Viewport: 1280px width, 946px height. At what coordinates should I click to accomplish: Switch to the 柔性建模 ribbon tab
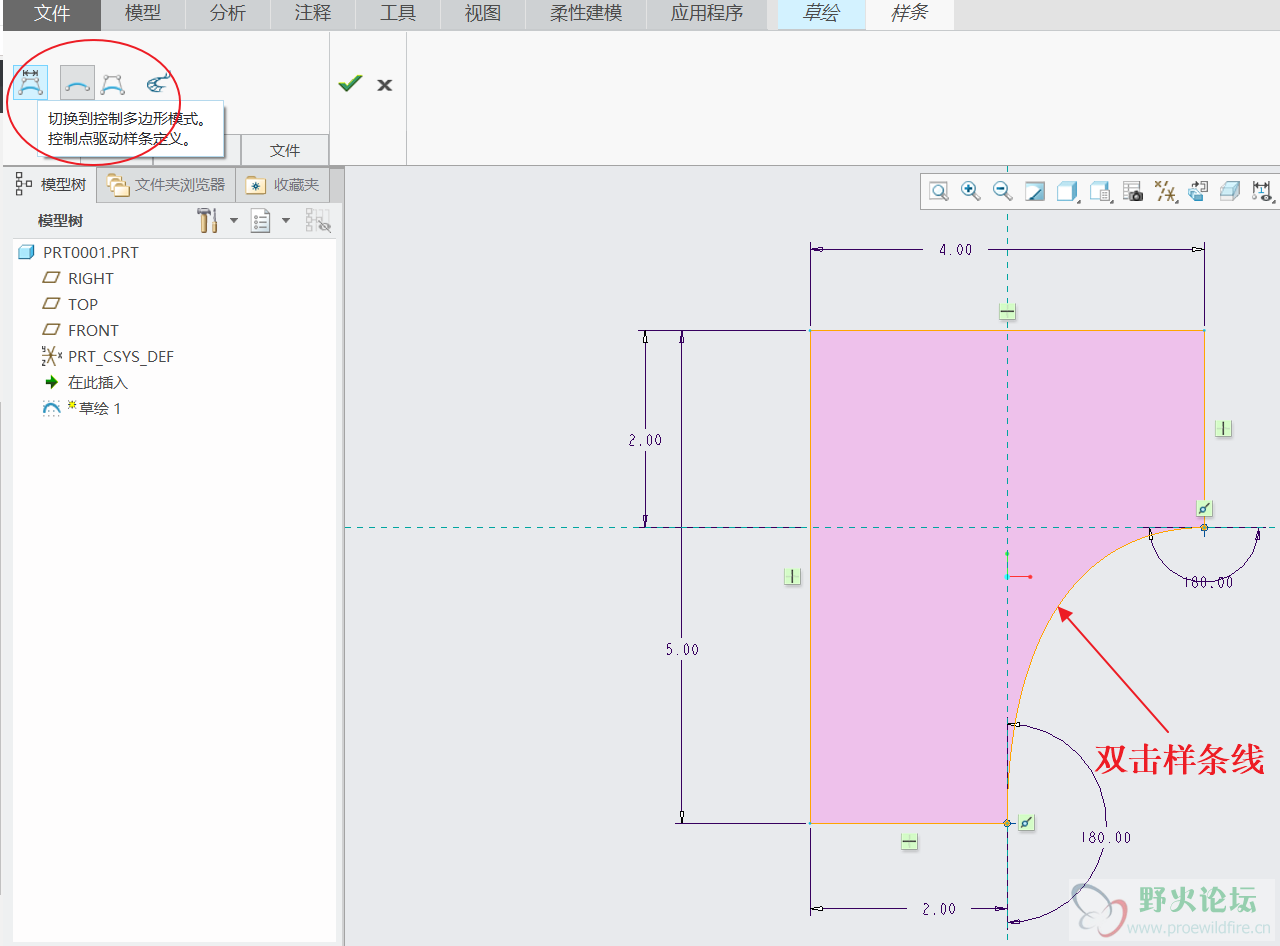pyautogui.click(x=586, y=14)
